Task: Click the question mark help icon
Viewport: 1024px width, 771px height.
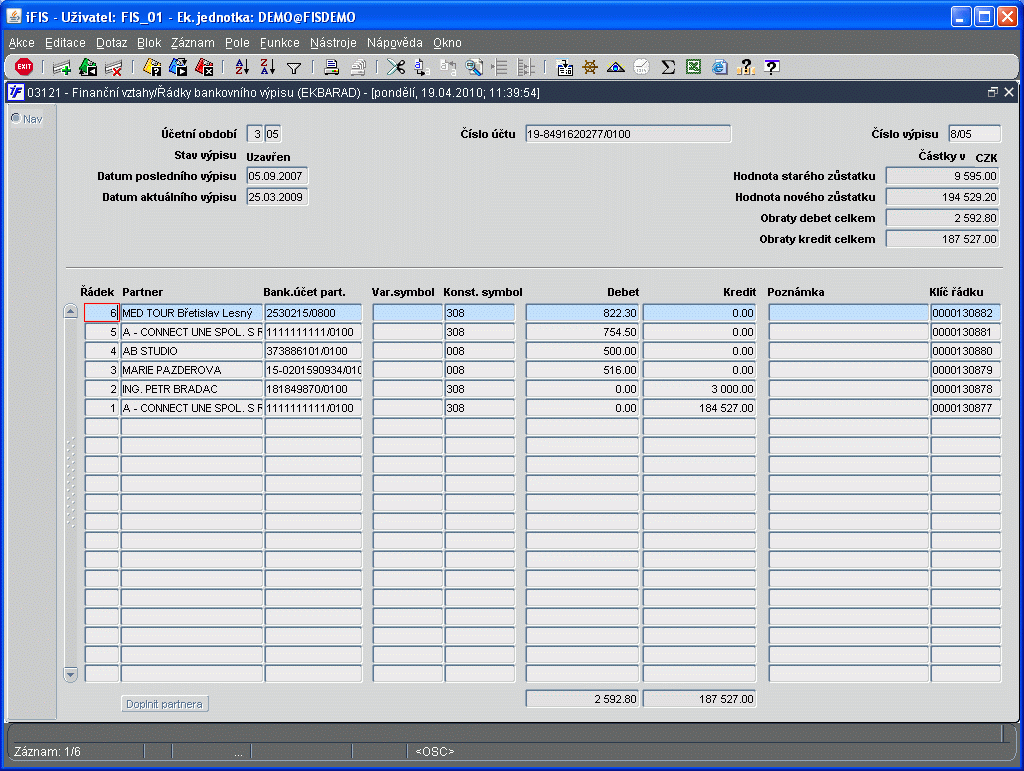Action: tap(771, 67)
